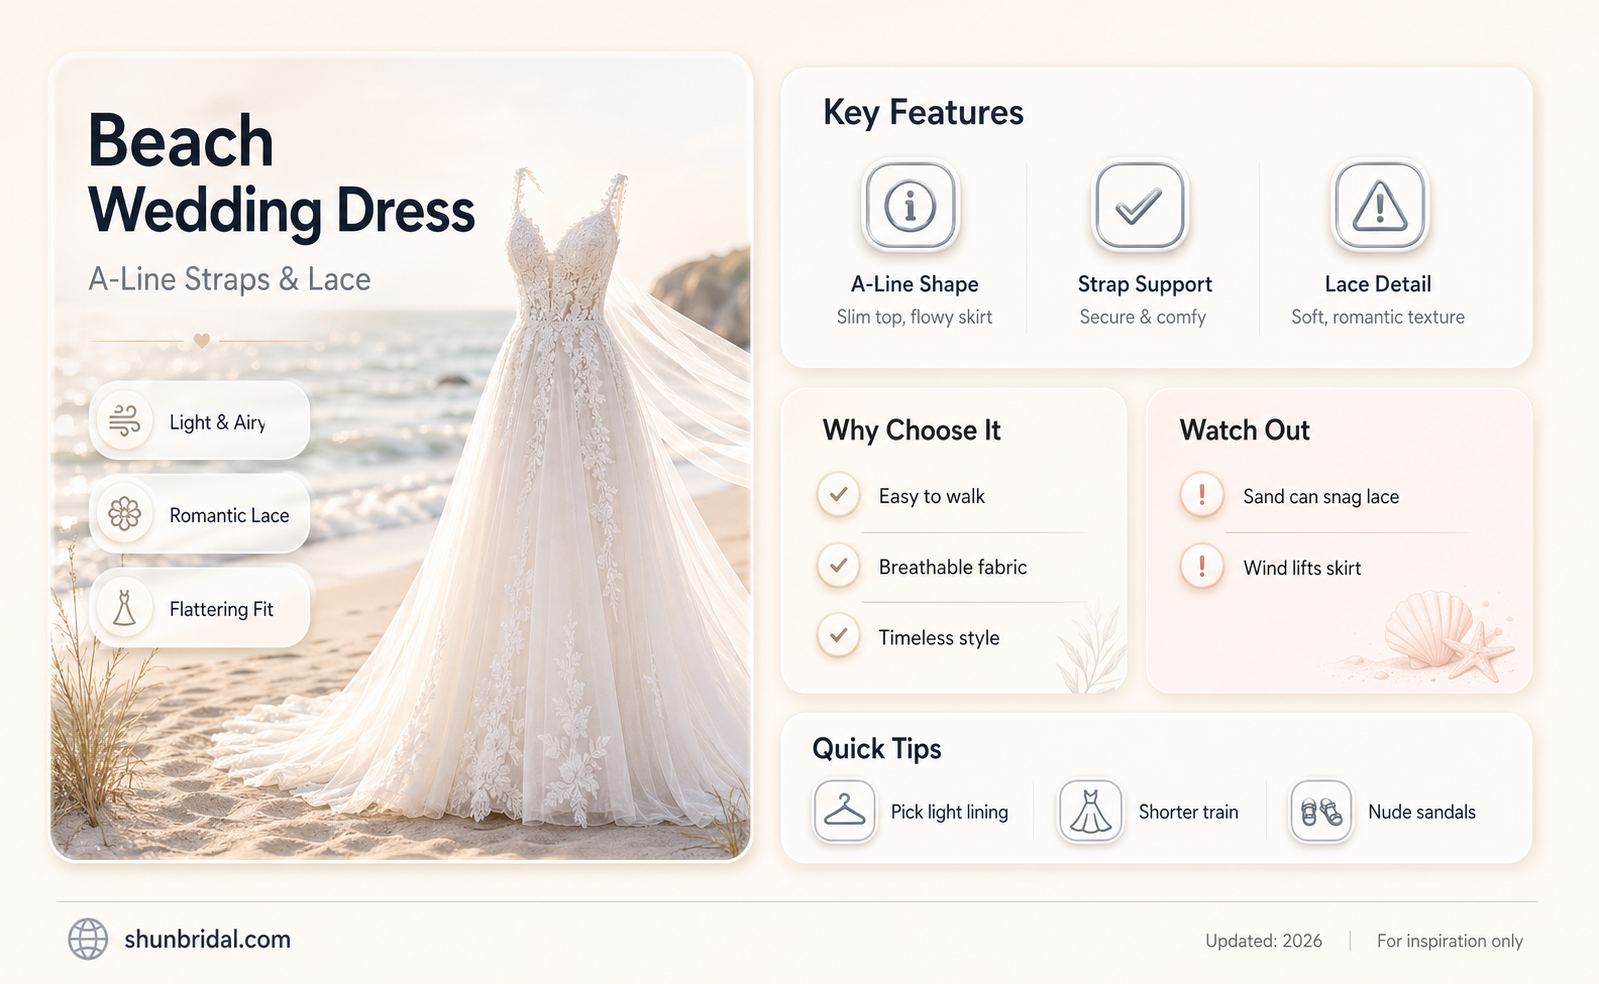Click the gown icon for Shorter train
This screenshot has height=984, width=1599.
1091,811
